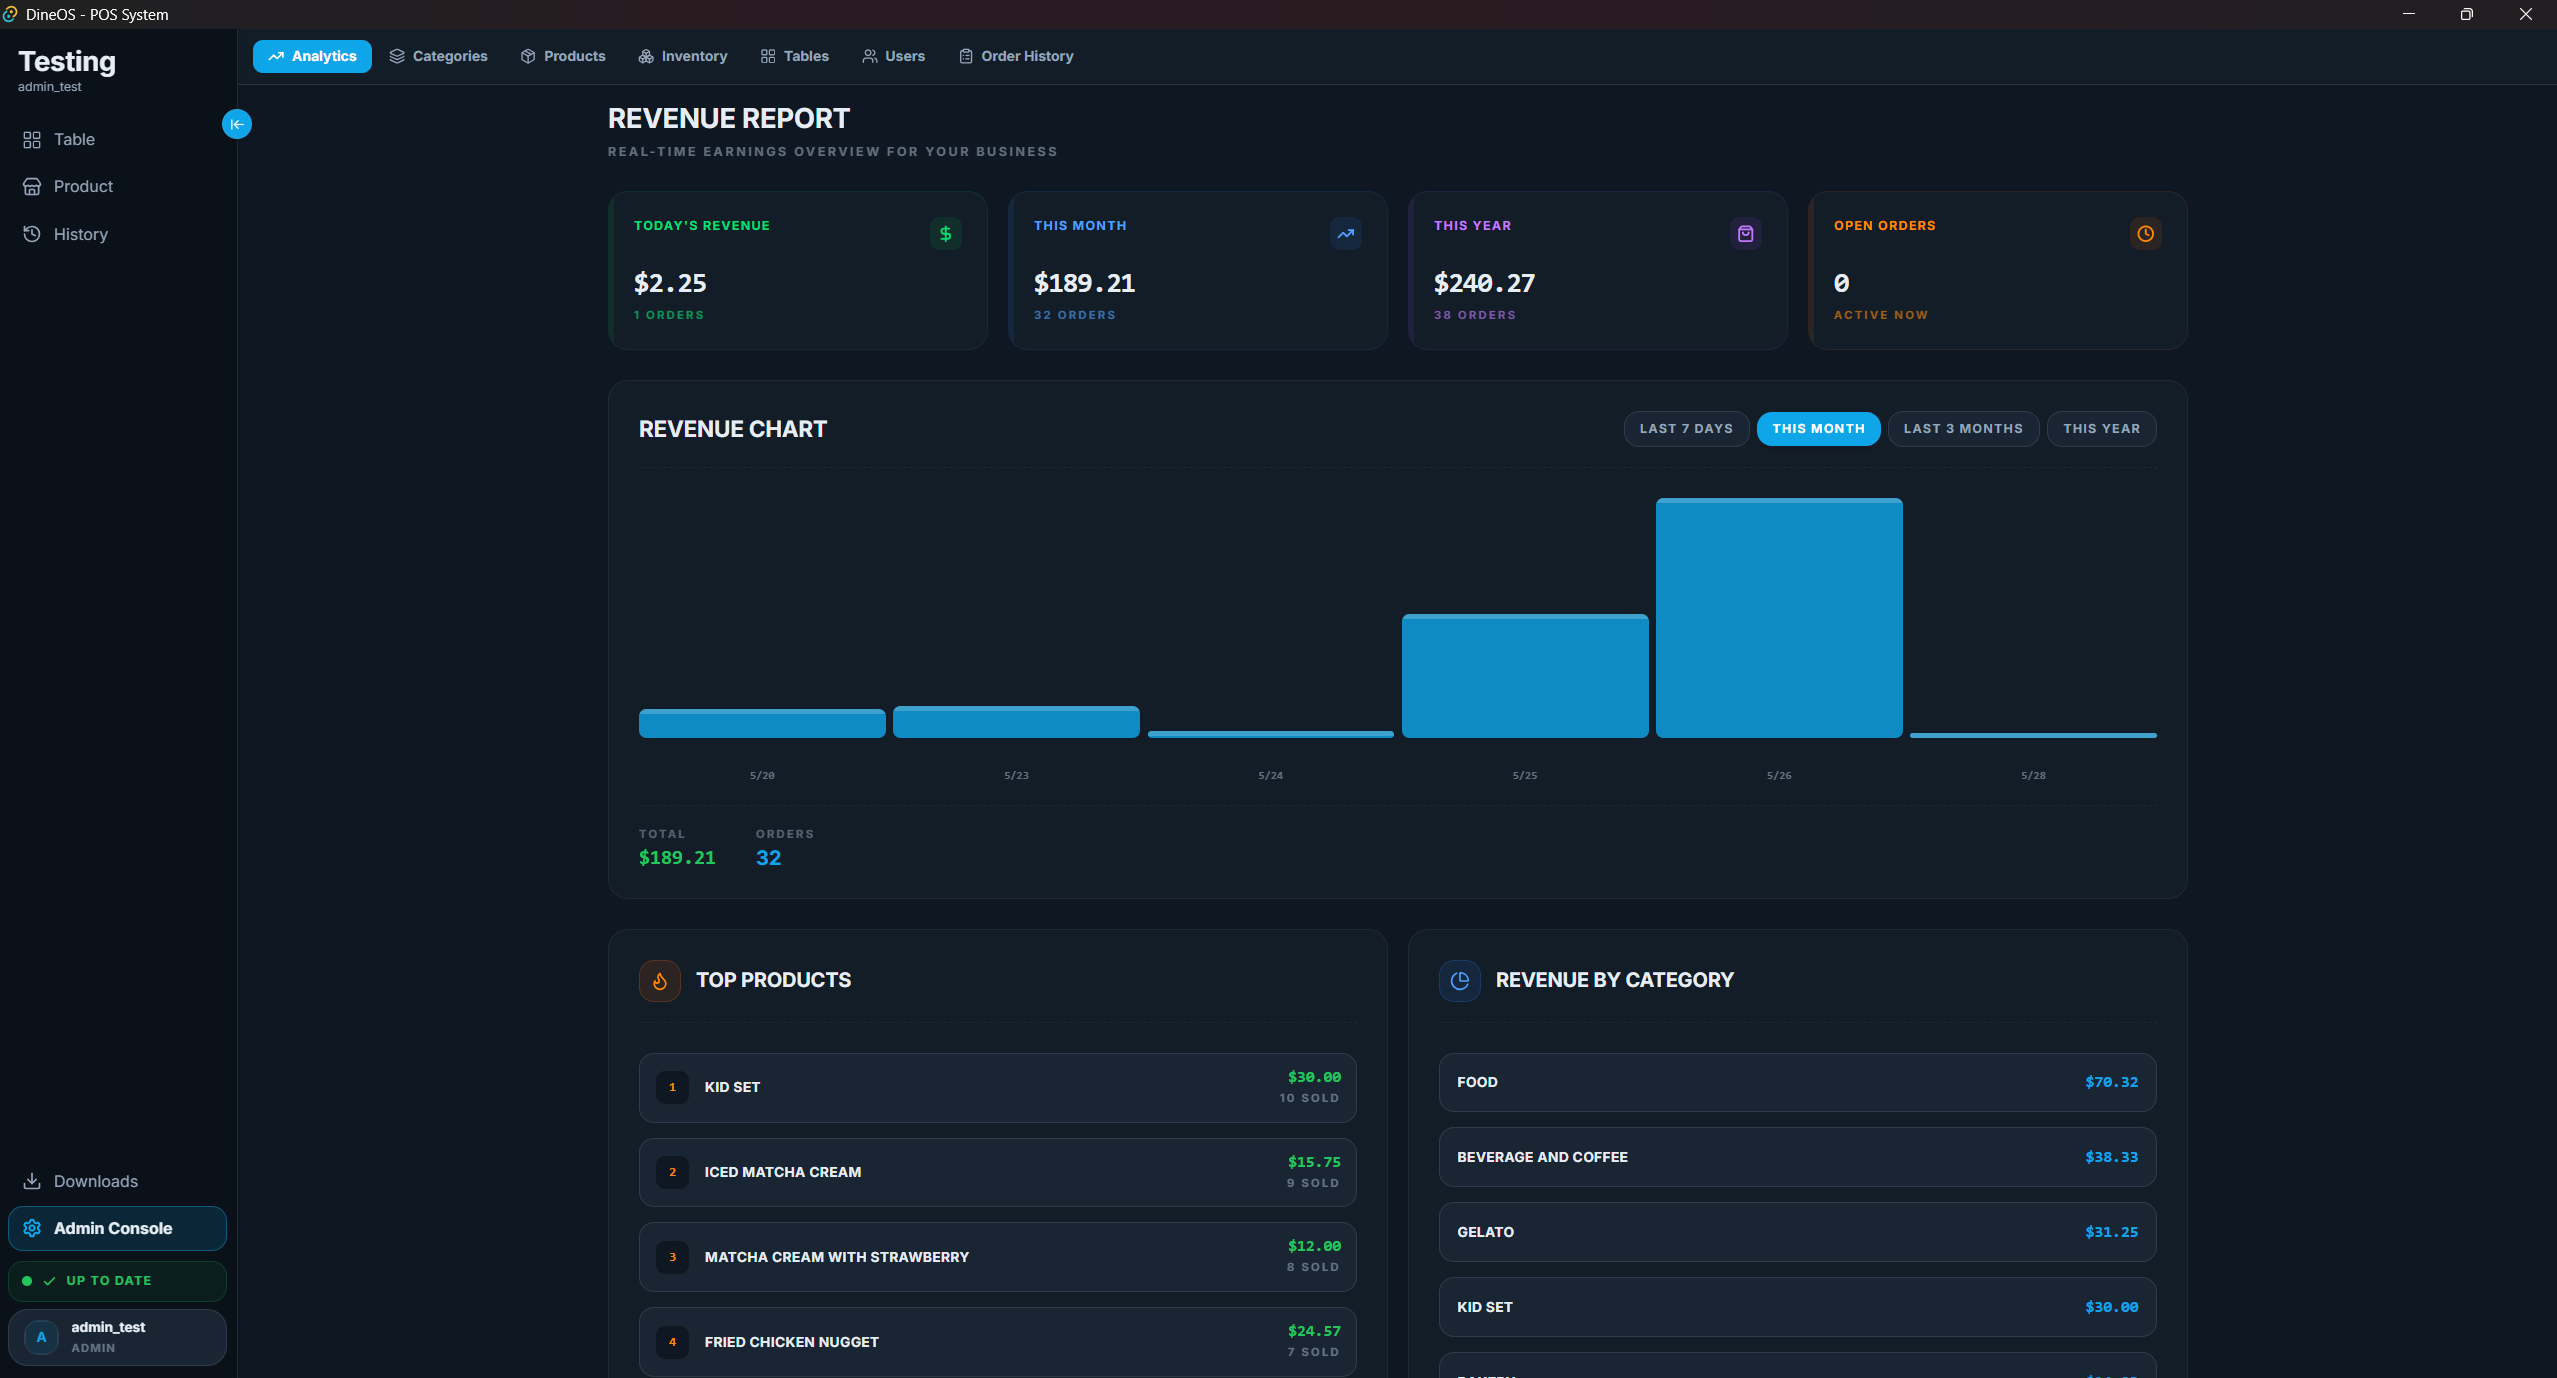Click the chart orders count 32

(x=769, y=858)
